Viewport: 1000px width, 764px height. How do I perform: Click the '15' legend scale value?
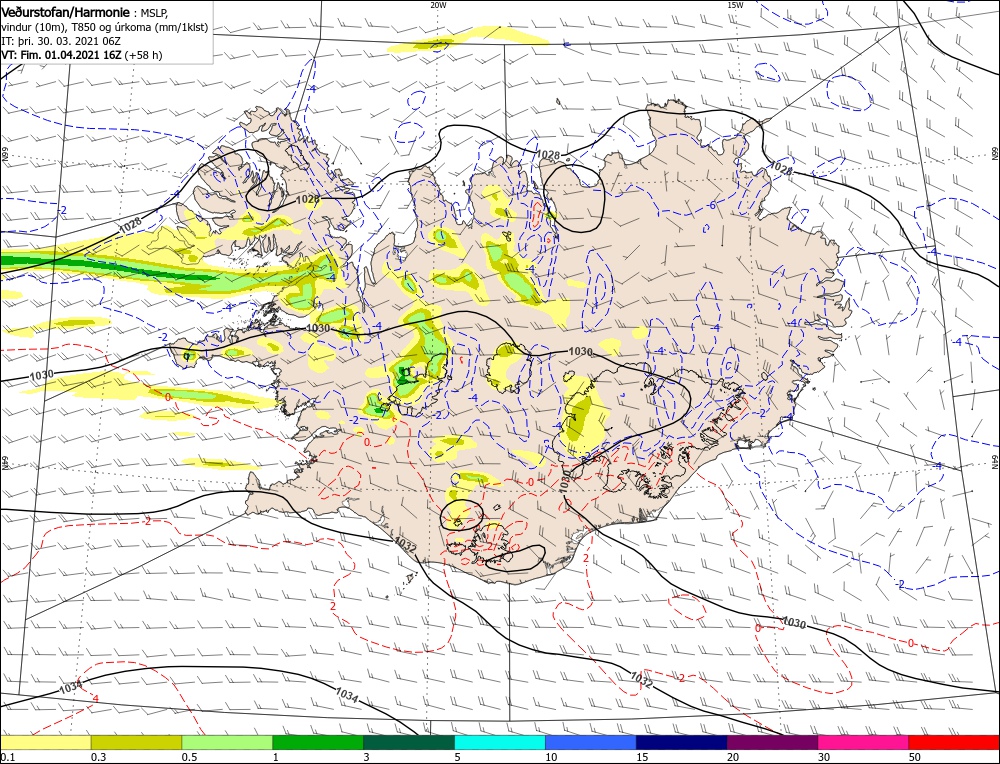(642, 757)
